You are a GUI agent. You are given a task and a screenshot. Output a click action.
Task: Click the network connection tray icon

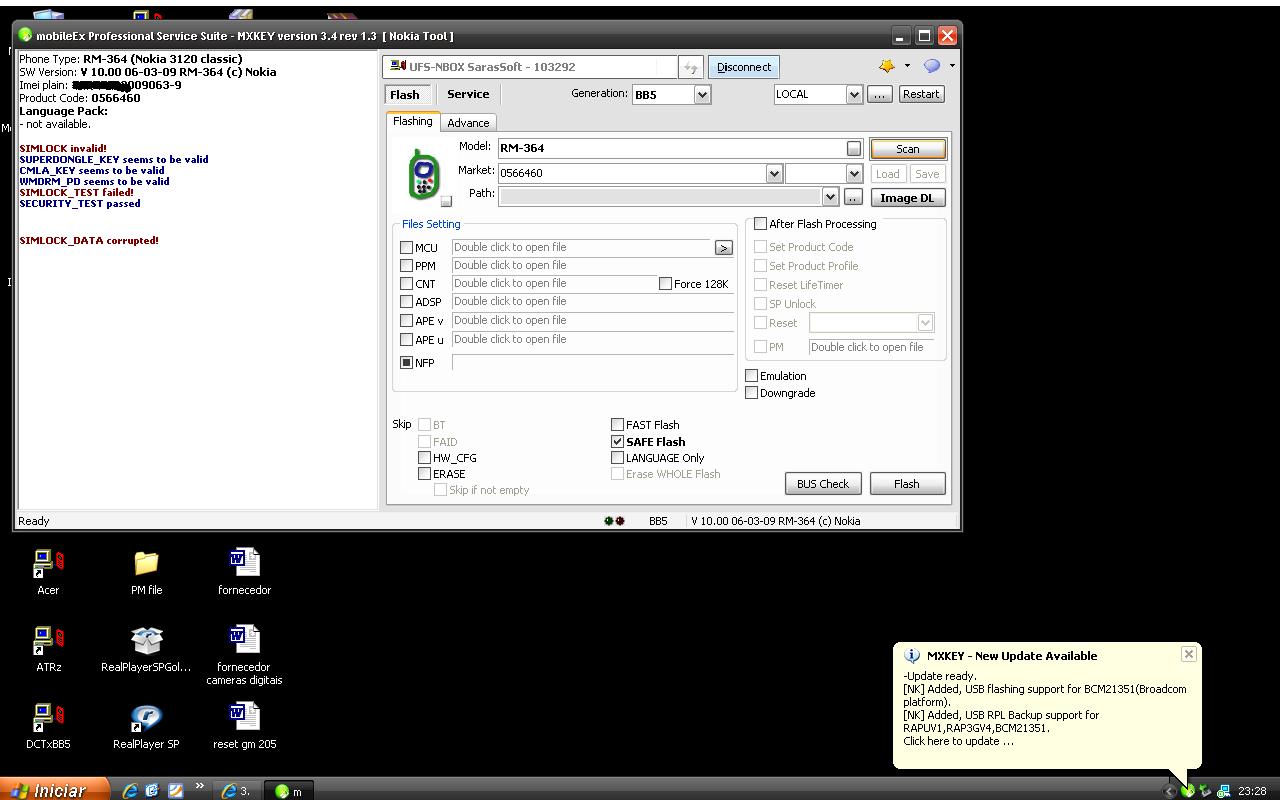[1222, 791]
